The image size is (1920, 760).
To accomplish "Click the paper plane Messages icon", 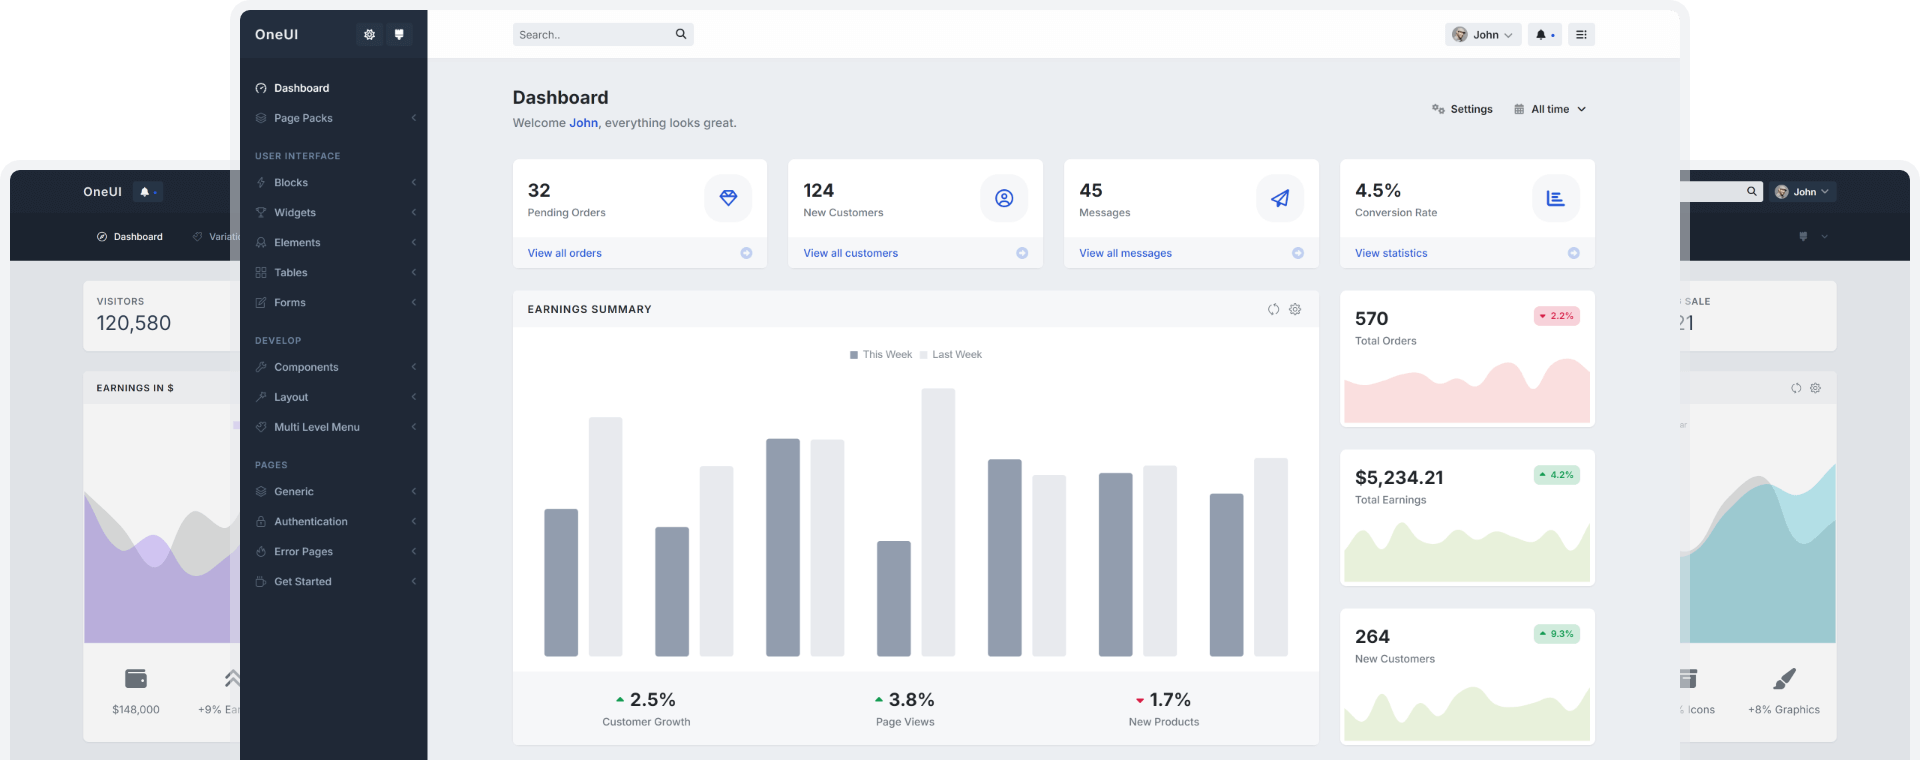I will [1280, 198].
